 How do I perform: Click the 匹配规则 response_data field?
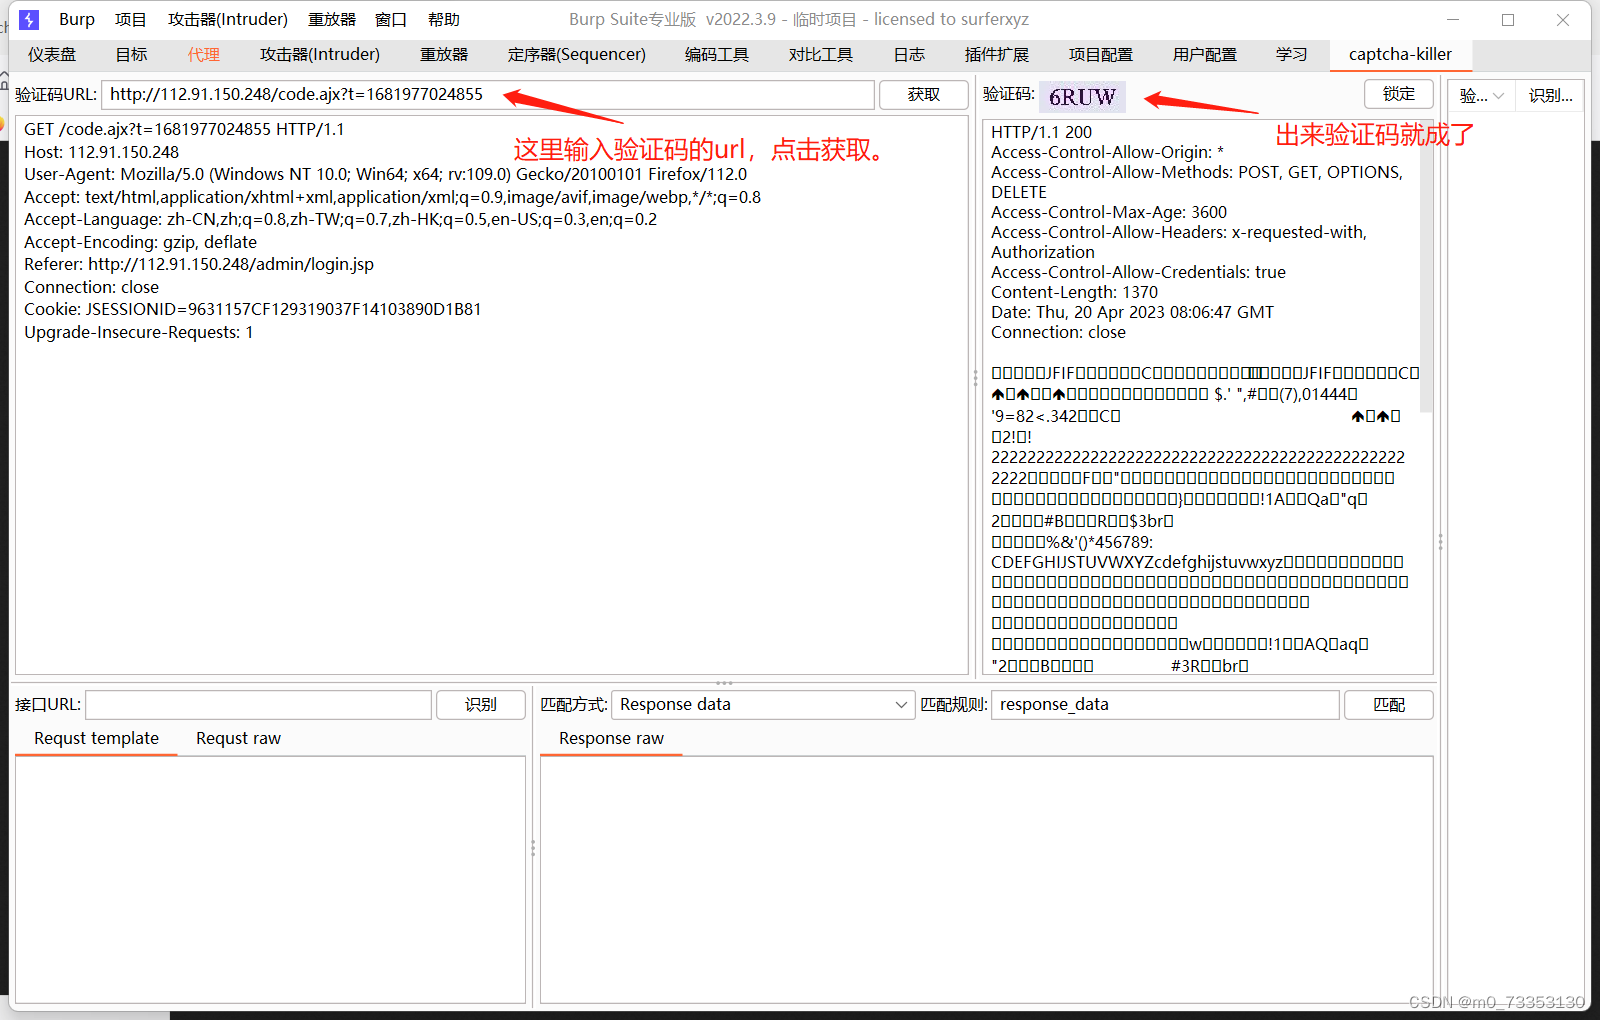(x=1165, y=704)
